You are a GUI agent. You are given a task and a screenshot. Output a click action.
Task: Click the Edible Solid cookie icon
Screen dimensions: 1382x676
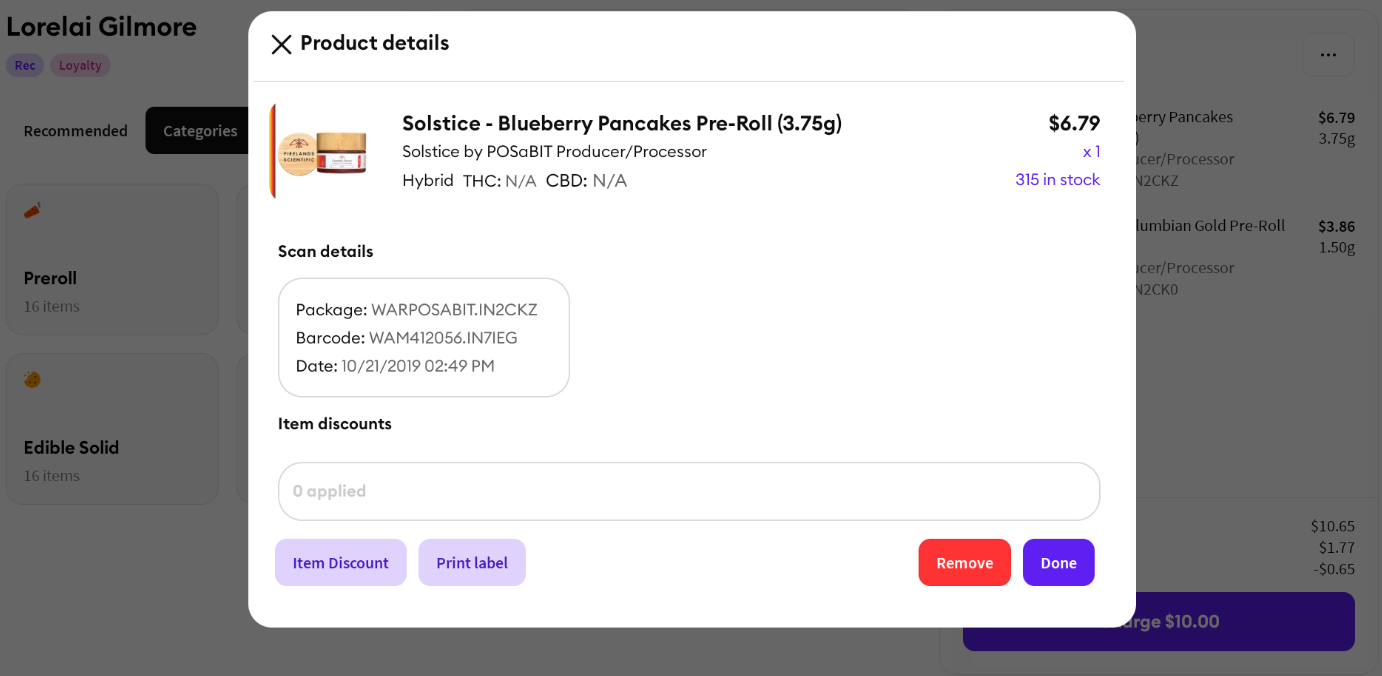click(33, 379)
